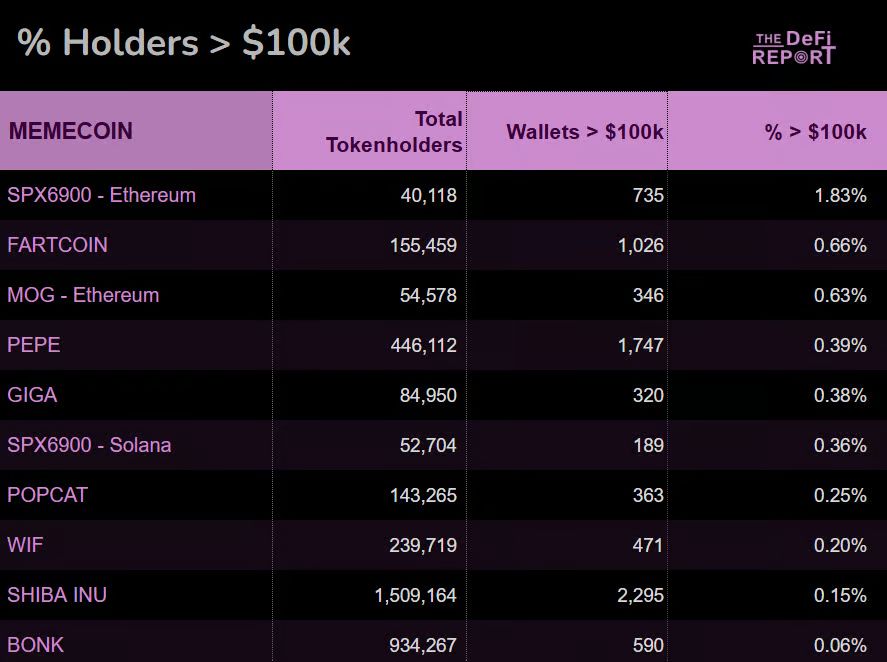Click the SHIBA INU memecoin name
The image size is (887, 662).
(x=57, y=595)
